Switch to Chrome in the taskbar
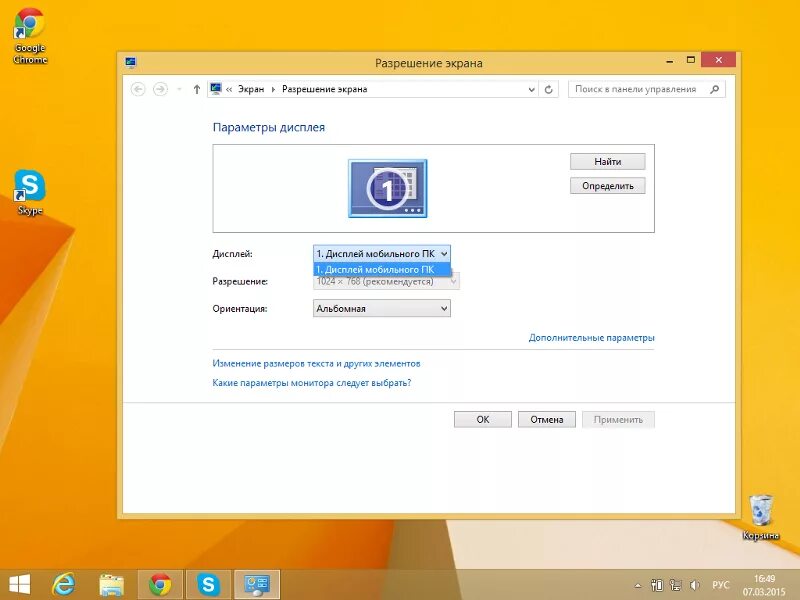Image resolution: width=800 pixels, height=600 pixels. 160,585
